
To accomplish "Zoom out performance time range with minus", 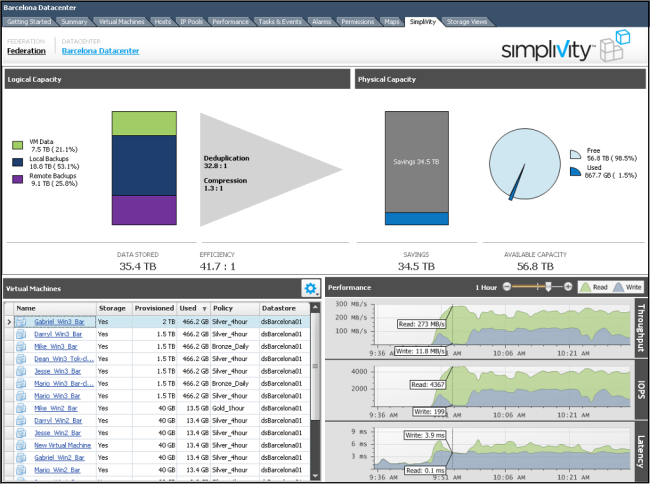I will 507,286.
